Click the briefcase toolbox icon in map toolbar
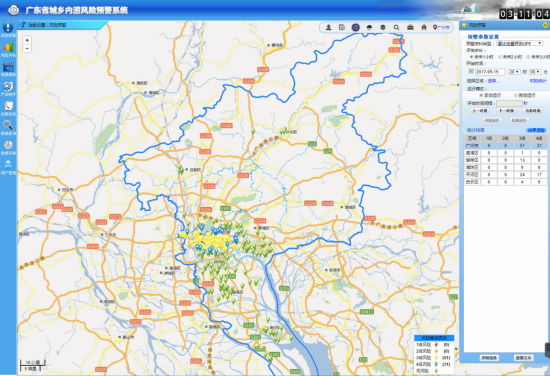550x376 pixels. click(410, 27)
